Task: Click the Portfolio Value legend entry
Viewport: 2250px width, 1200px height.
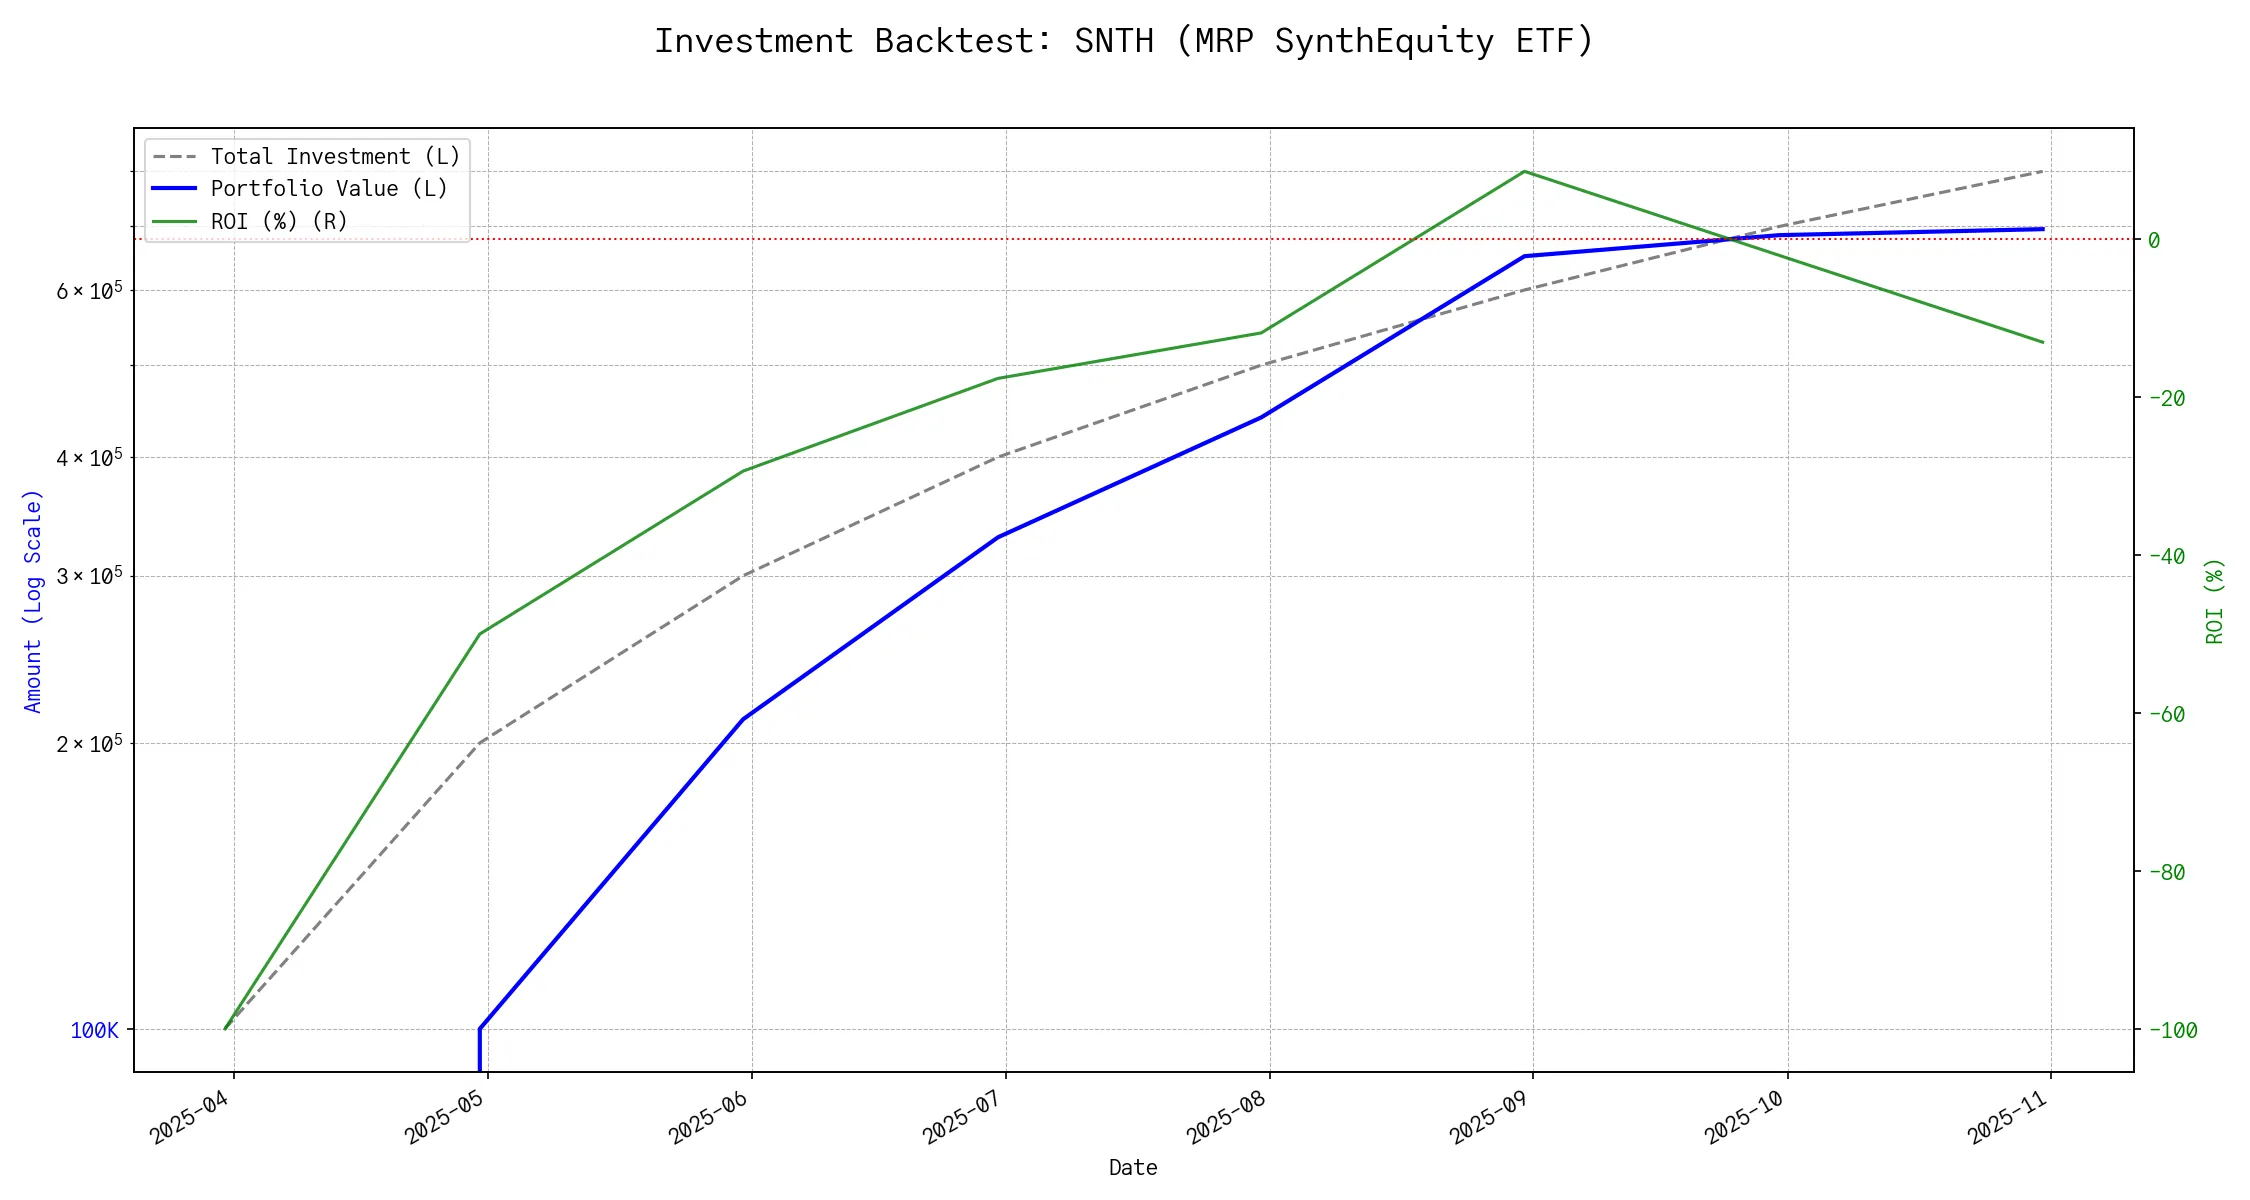Action: [329, 189]
